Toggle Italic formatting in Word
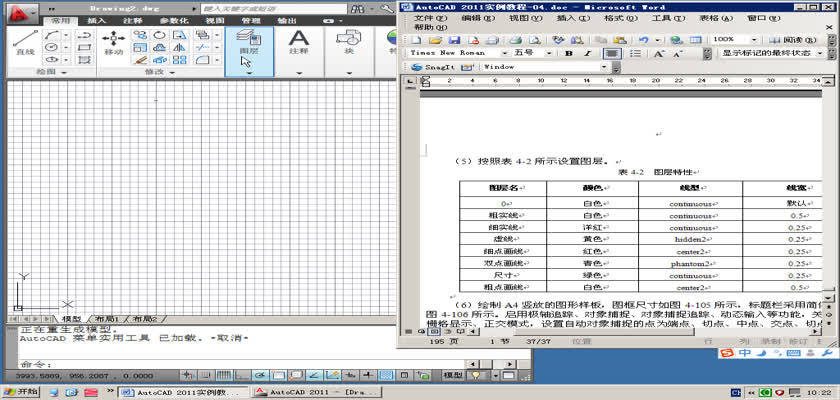This screenshot has height=400, width=840. click(x=587, y=54)
